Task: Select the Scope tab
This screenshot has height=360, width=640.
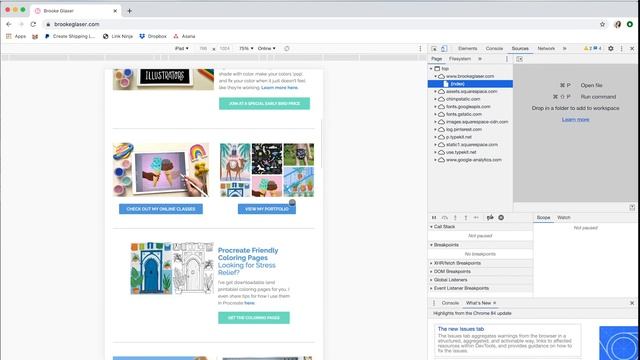Action: (543, 218)
